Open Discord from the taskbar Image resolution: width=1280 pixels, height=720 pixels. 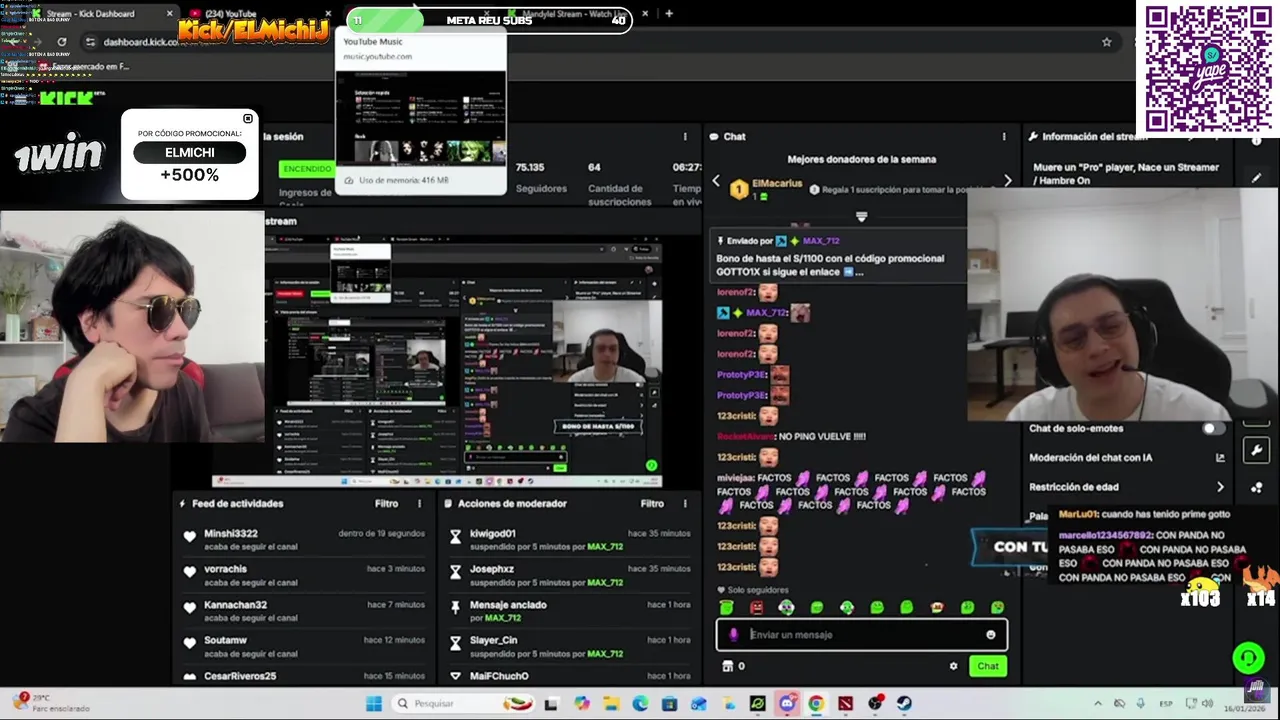[x=787, y=703]
